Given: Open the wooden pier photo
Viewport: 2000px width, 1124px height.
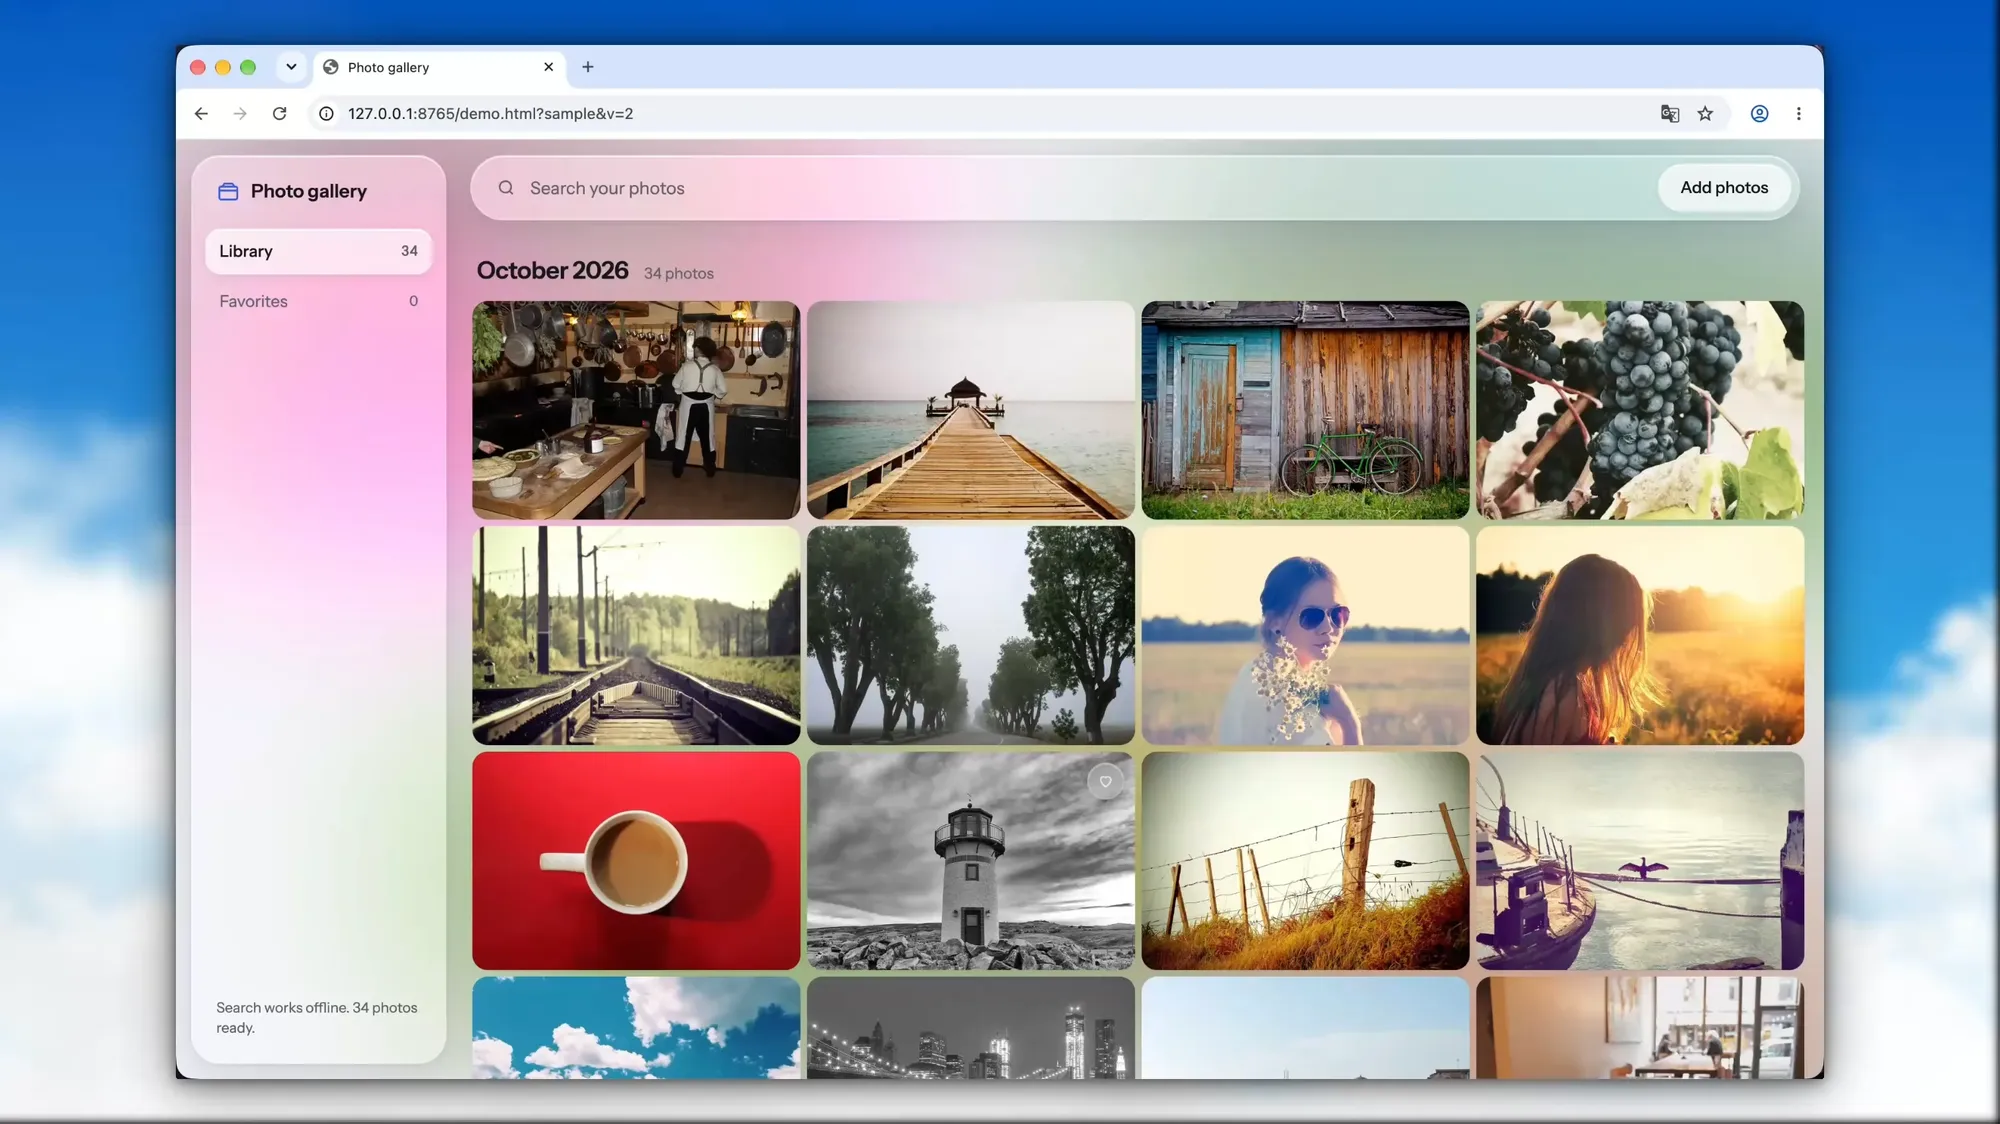Looking at the screenshot, I should 971,410.
